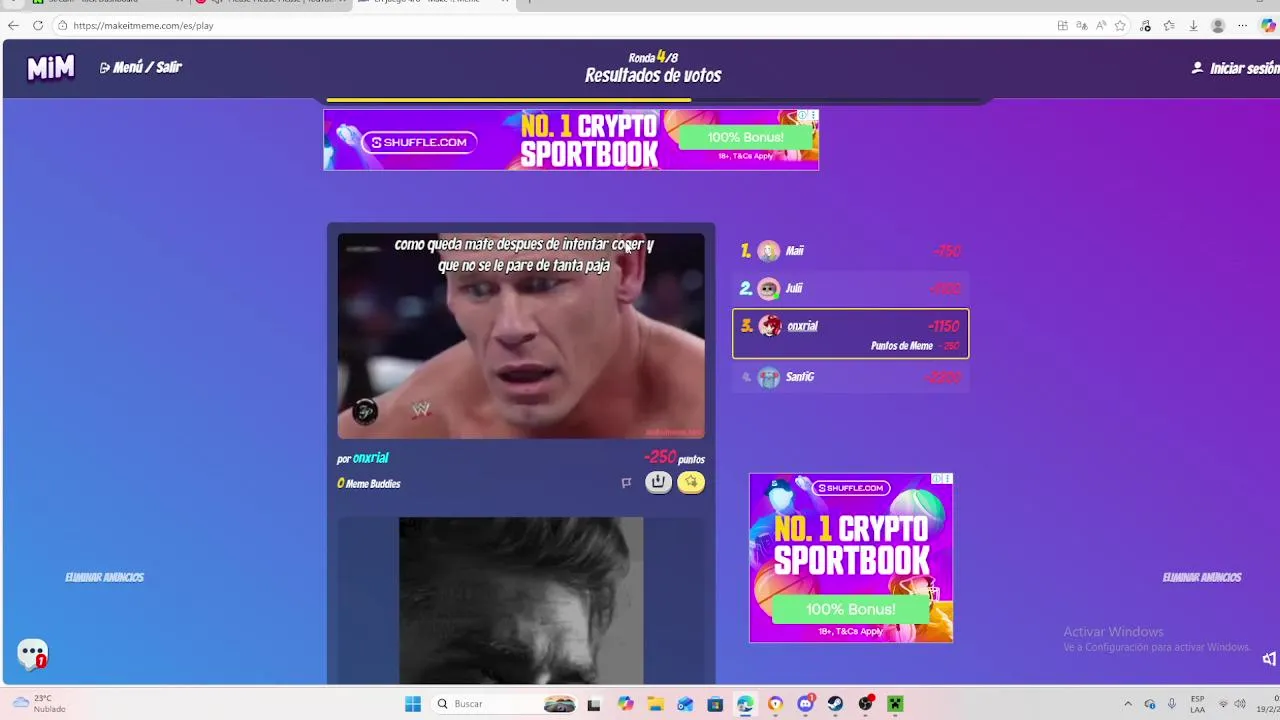Toggle the sound speaker icon
The image size is (1280, 720).
[x=1269, y=658]
